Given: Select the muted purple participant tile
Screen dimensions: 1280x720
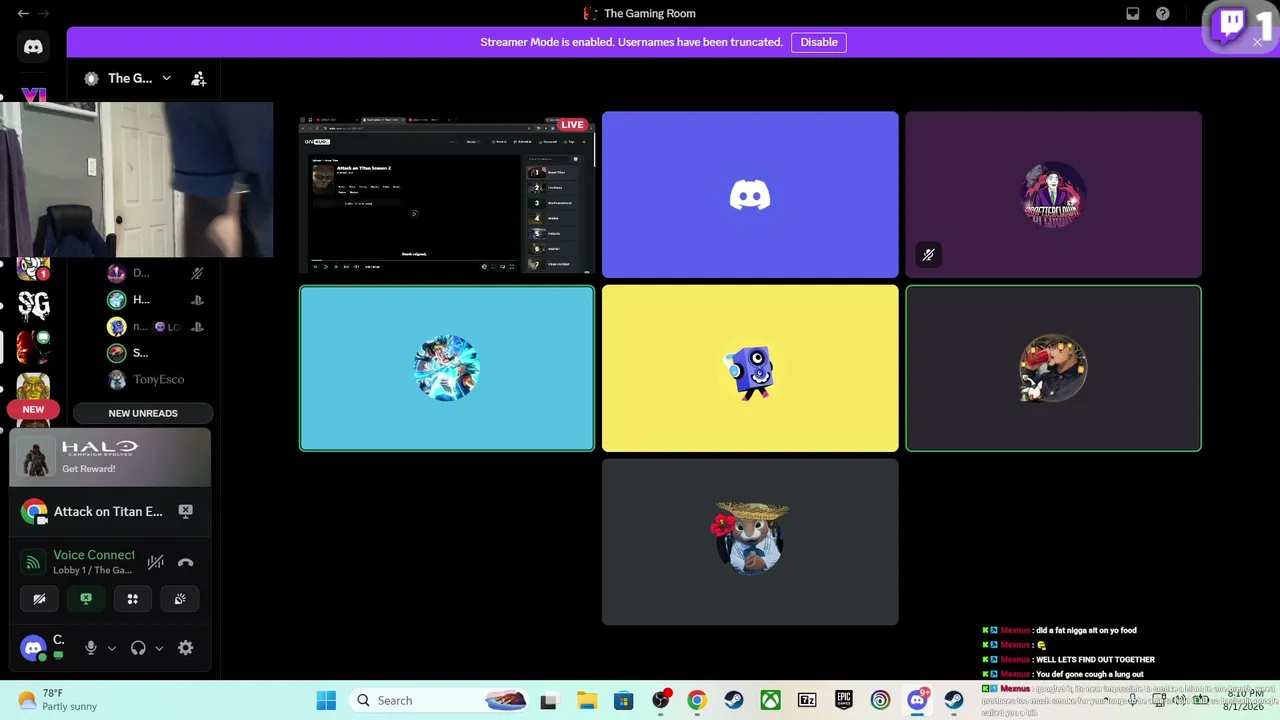Looking at the screenshot, I should click(x=1053, y=194).
